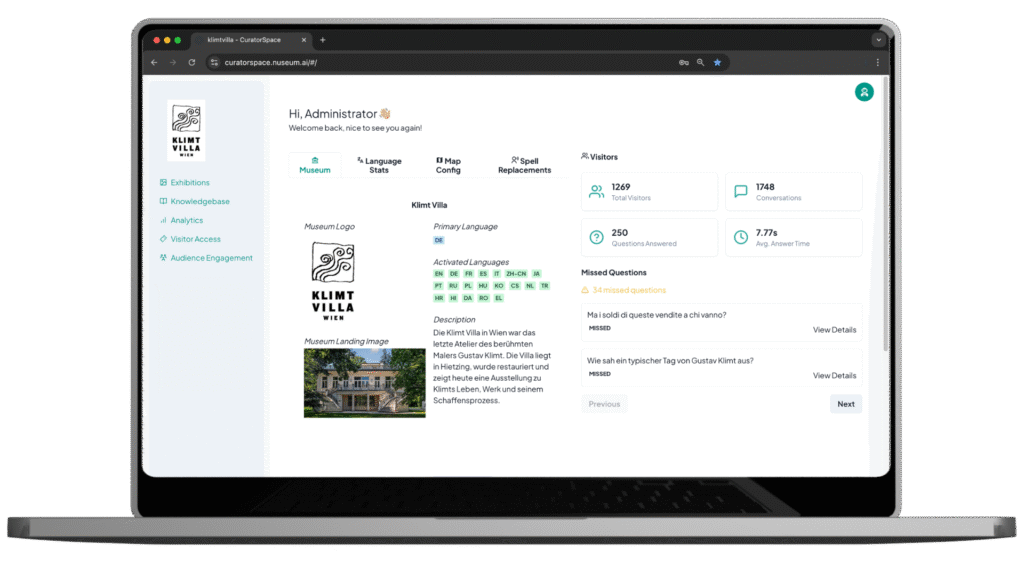Click the Knowledgebase book icon

pyautogui.click(x=163, y=202)
